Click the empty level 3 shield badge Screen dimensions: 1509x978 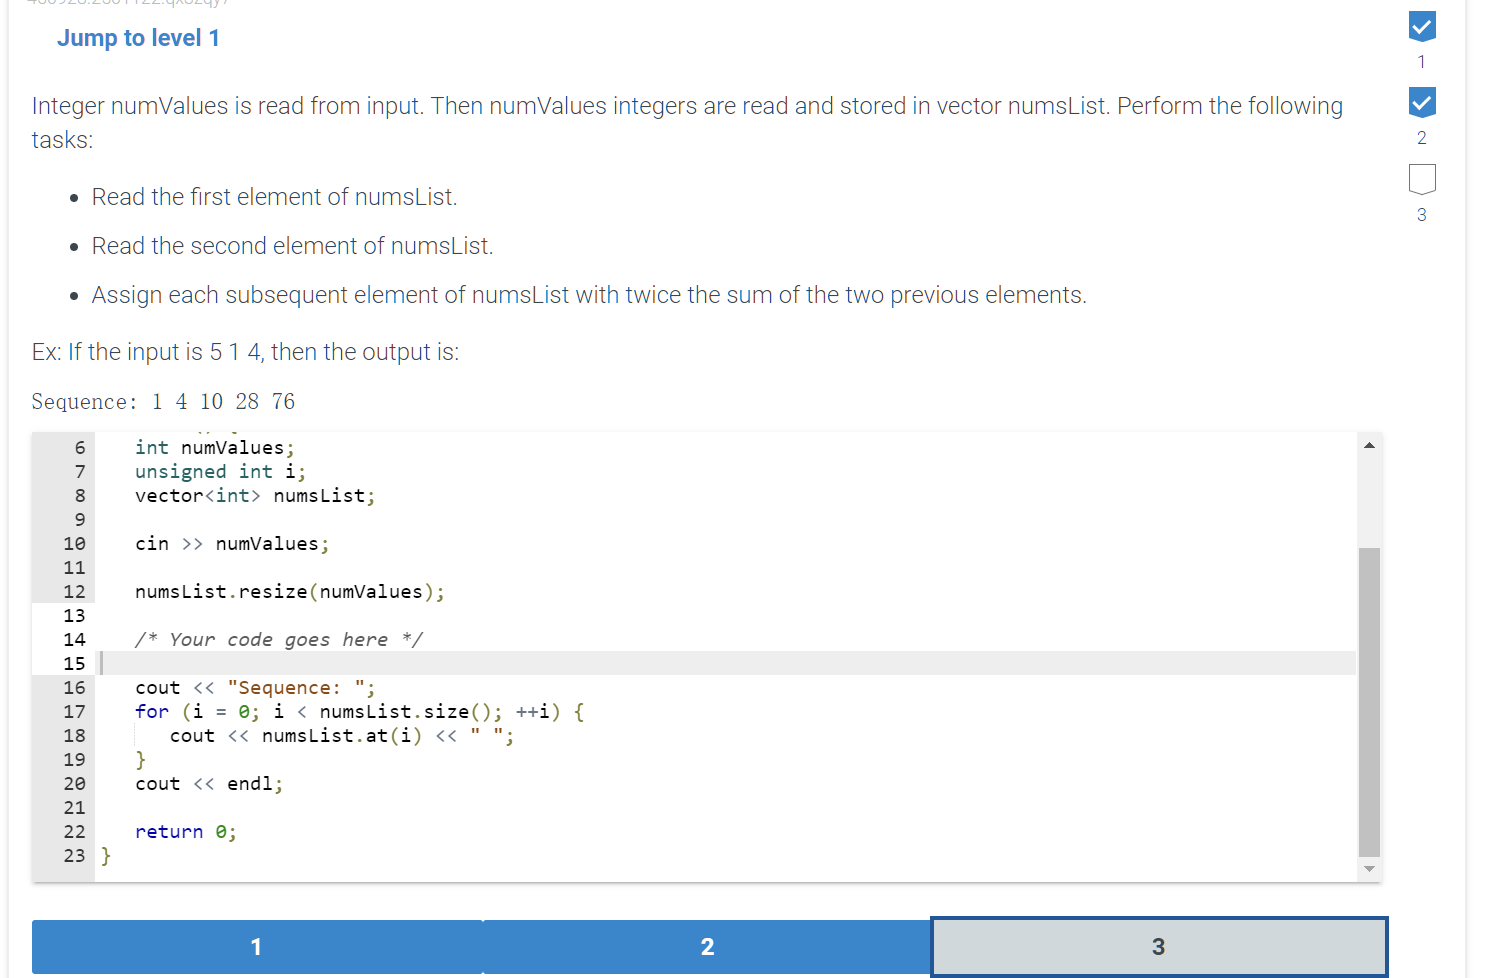point(1421,179)
